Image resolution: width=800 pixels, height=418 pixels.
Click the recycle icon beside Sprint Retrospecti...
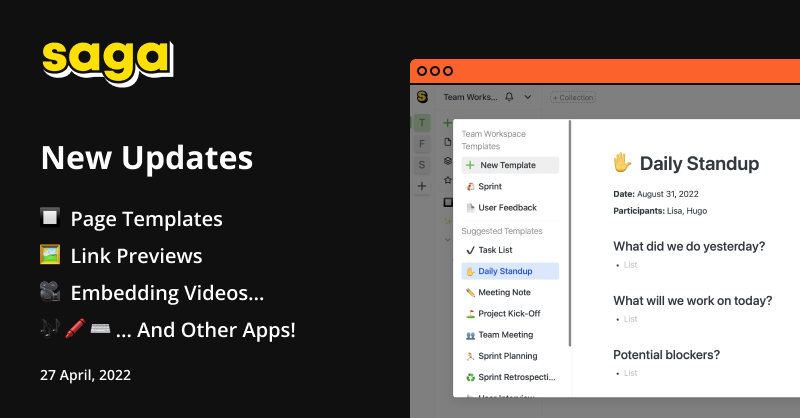[470, 378]
